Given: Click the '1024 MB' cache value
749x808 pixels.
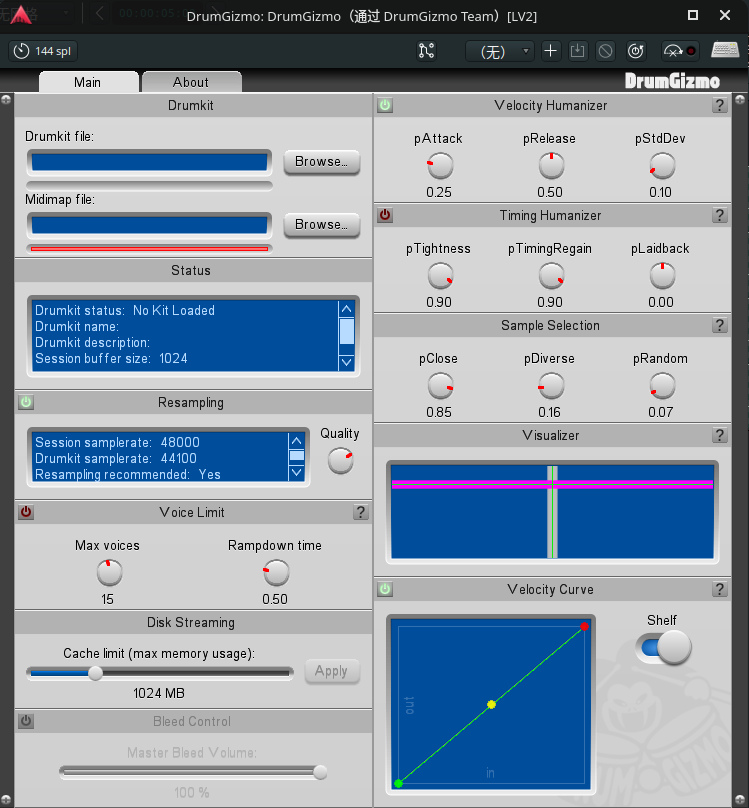Looking at the screenshot, I should tap(159, 693).
